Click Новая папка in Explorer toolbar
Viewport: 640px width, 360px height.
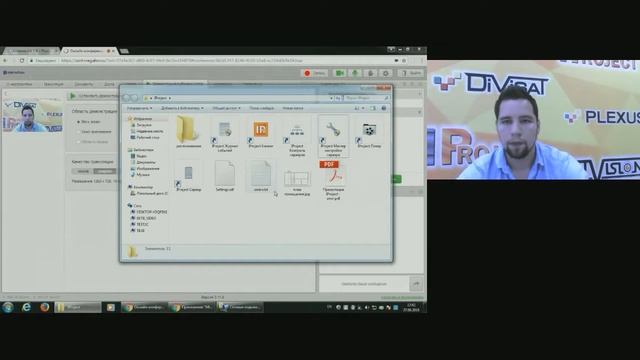[x=293, y=108]
